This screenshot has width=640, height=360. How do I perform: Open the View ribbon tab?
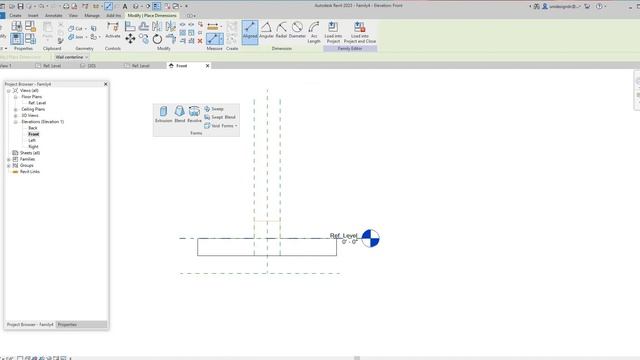pyautogui.click(x=73, y=16)
